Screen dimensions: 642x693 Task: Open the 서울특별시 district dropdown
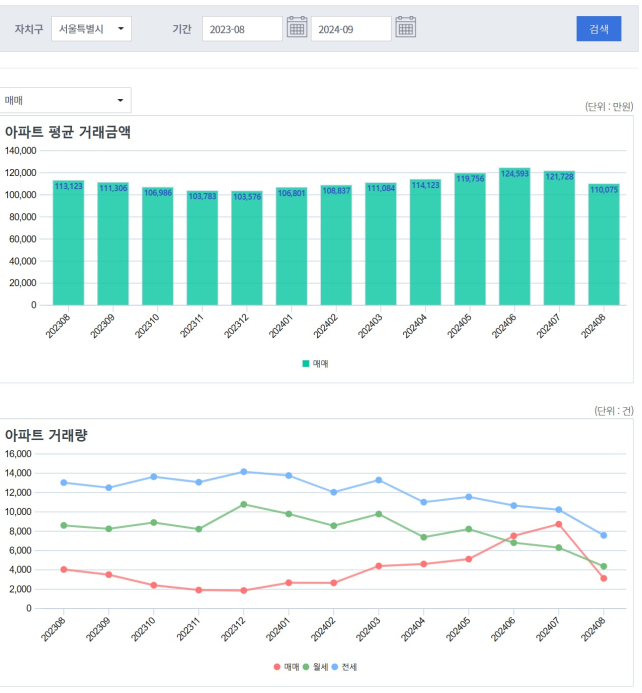click(91, 29)
